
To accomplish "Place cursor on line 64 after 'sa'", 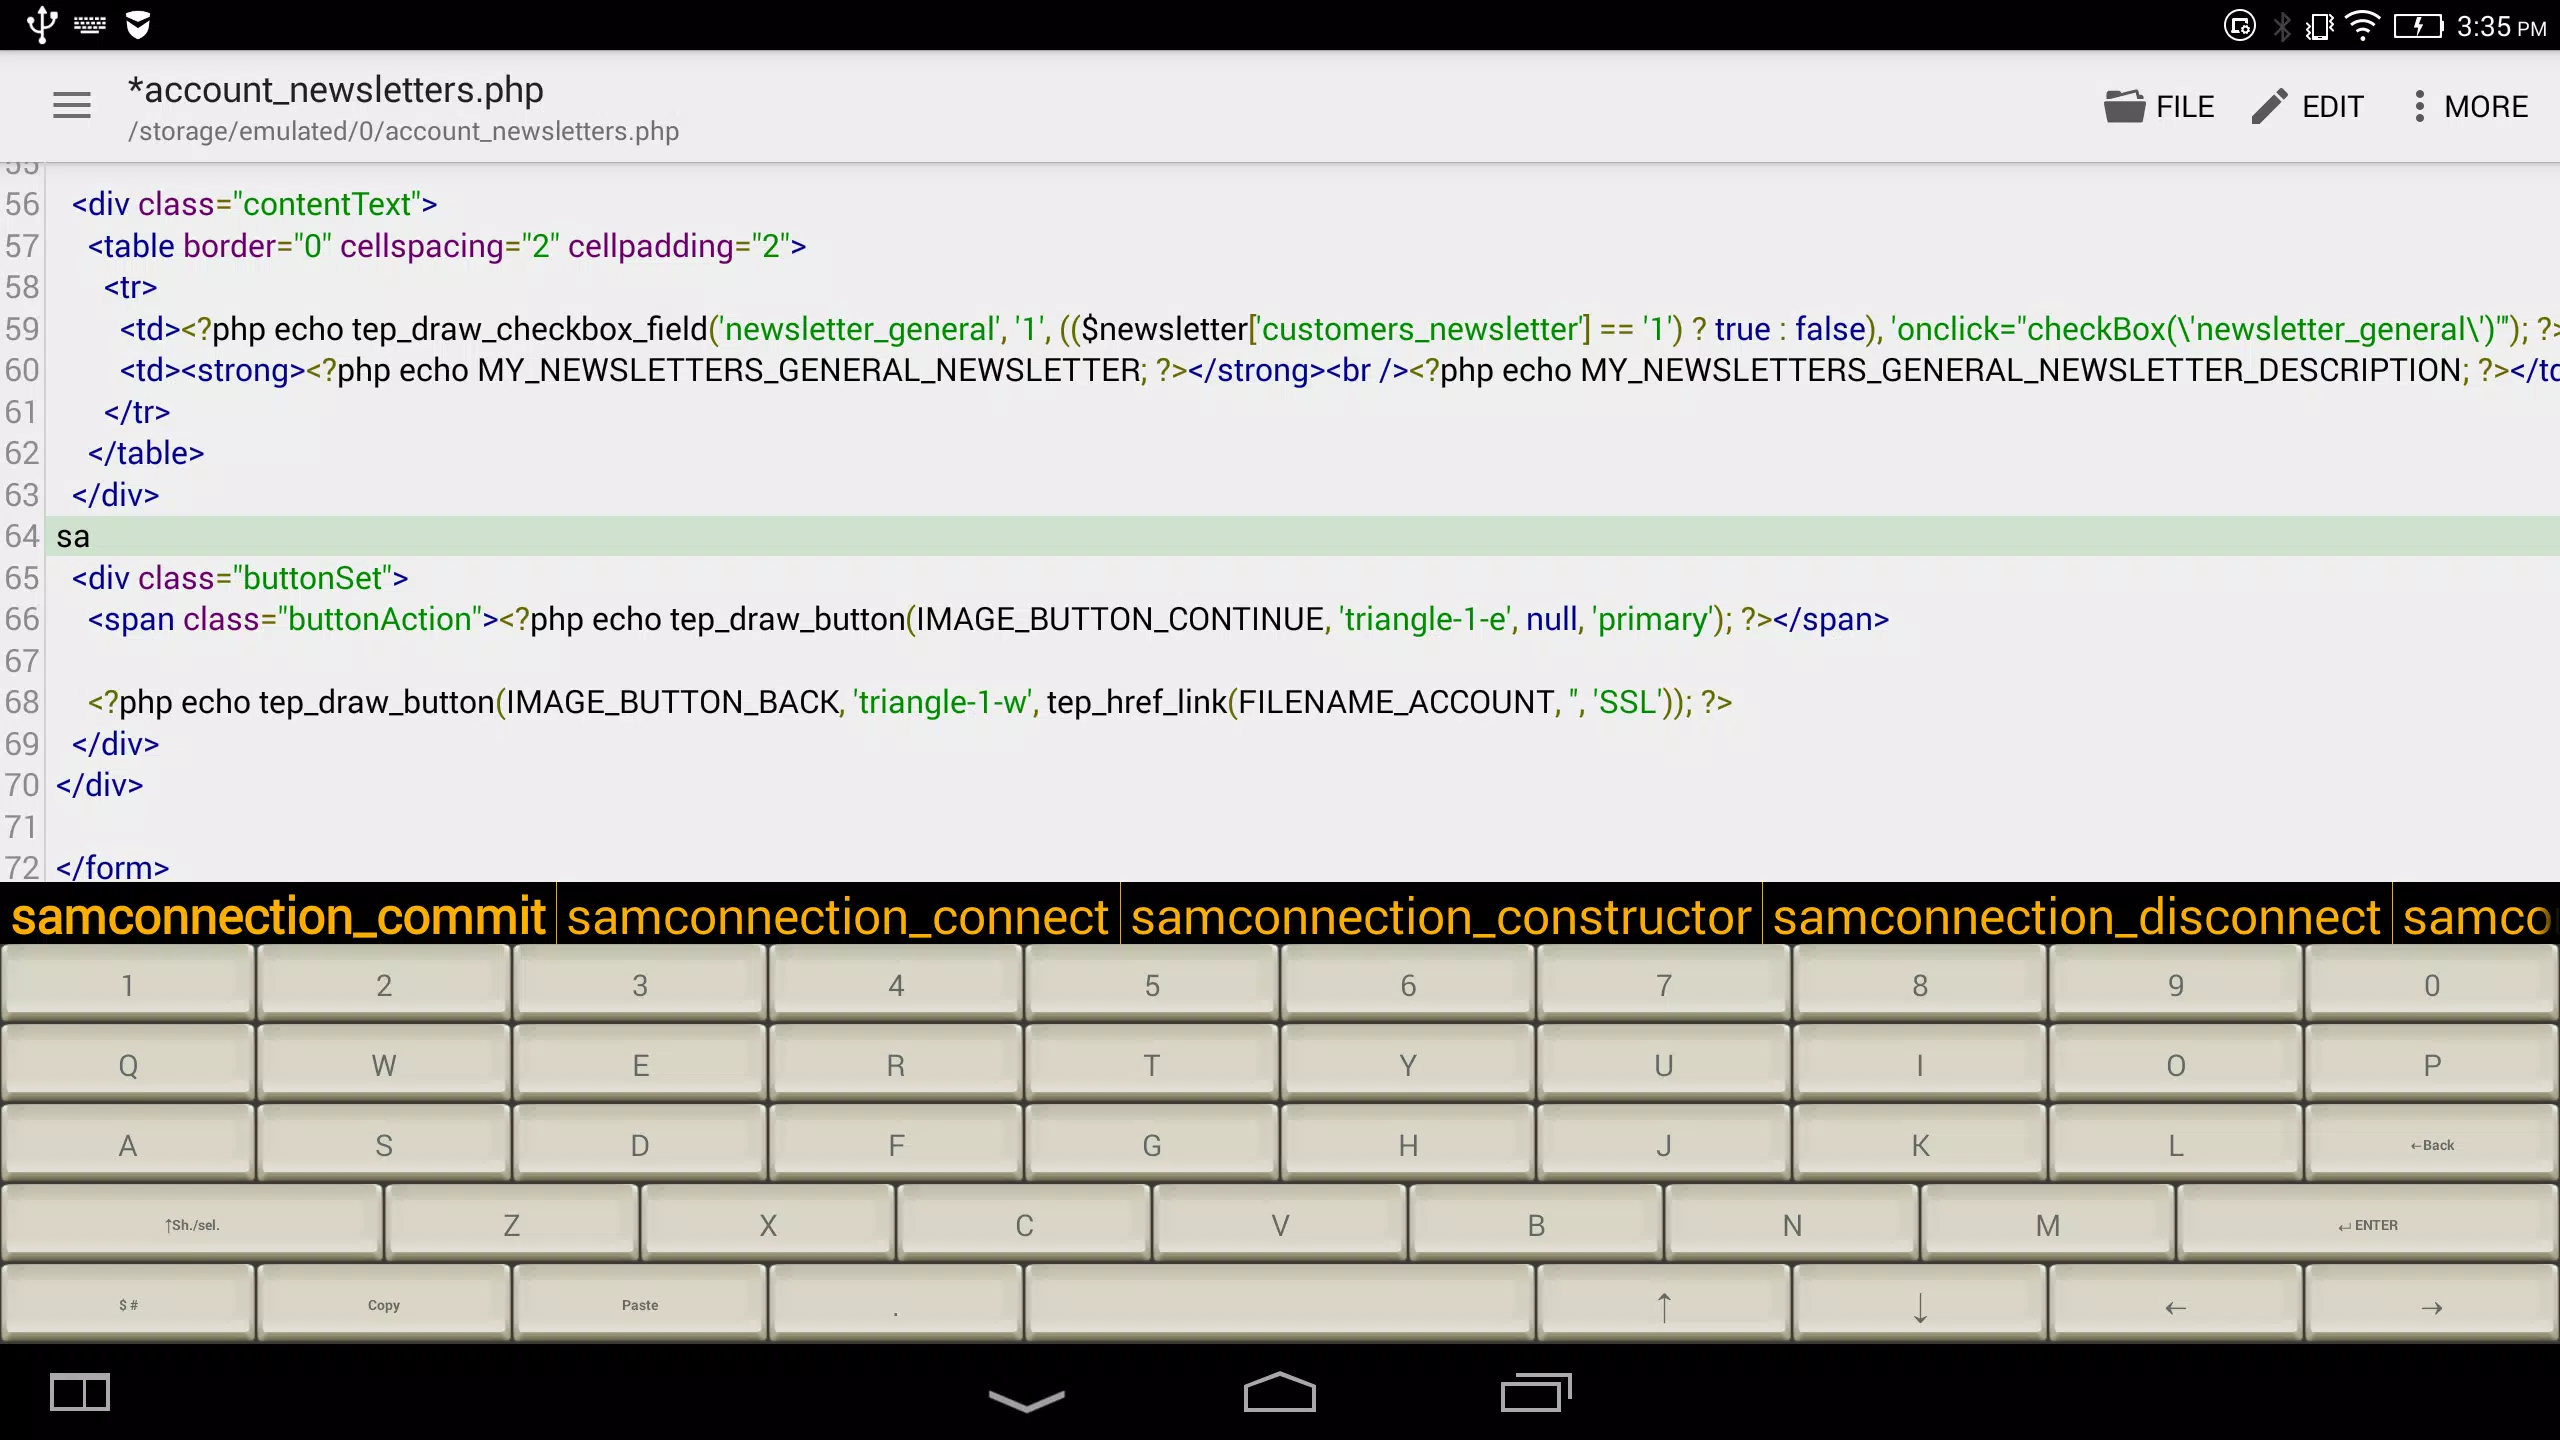I will point(92,537).
